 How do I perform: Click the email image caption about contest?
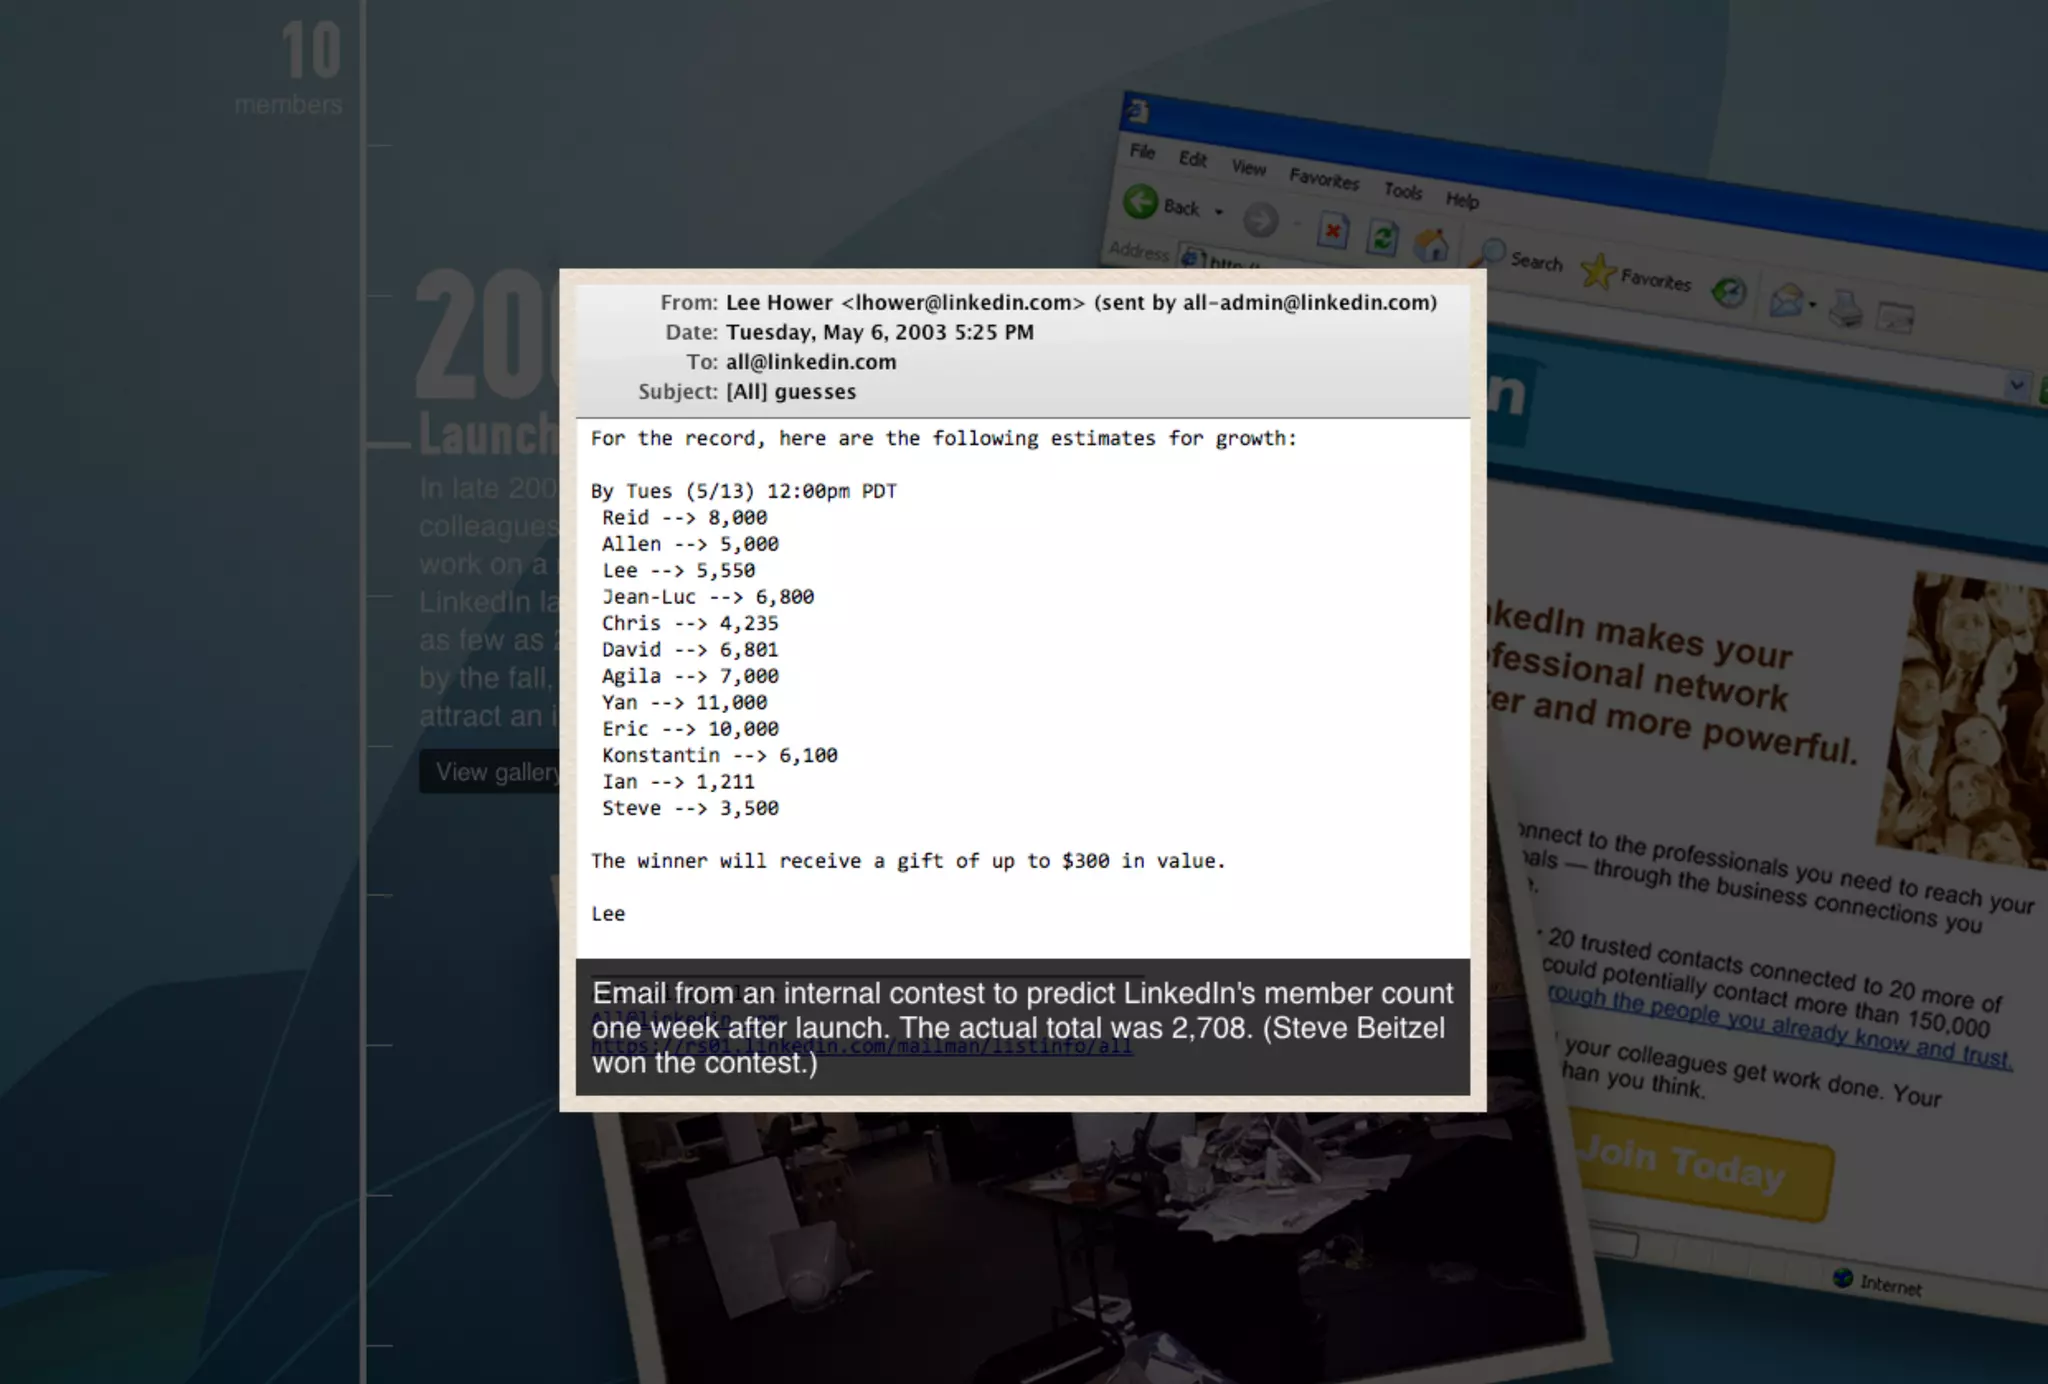click(x=1022, y=1028)
